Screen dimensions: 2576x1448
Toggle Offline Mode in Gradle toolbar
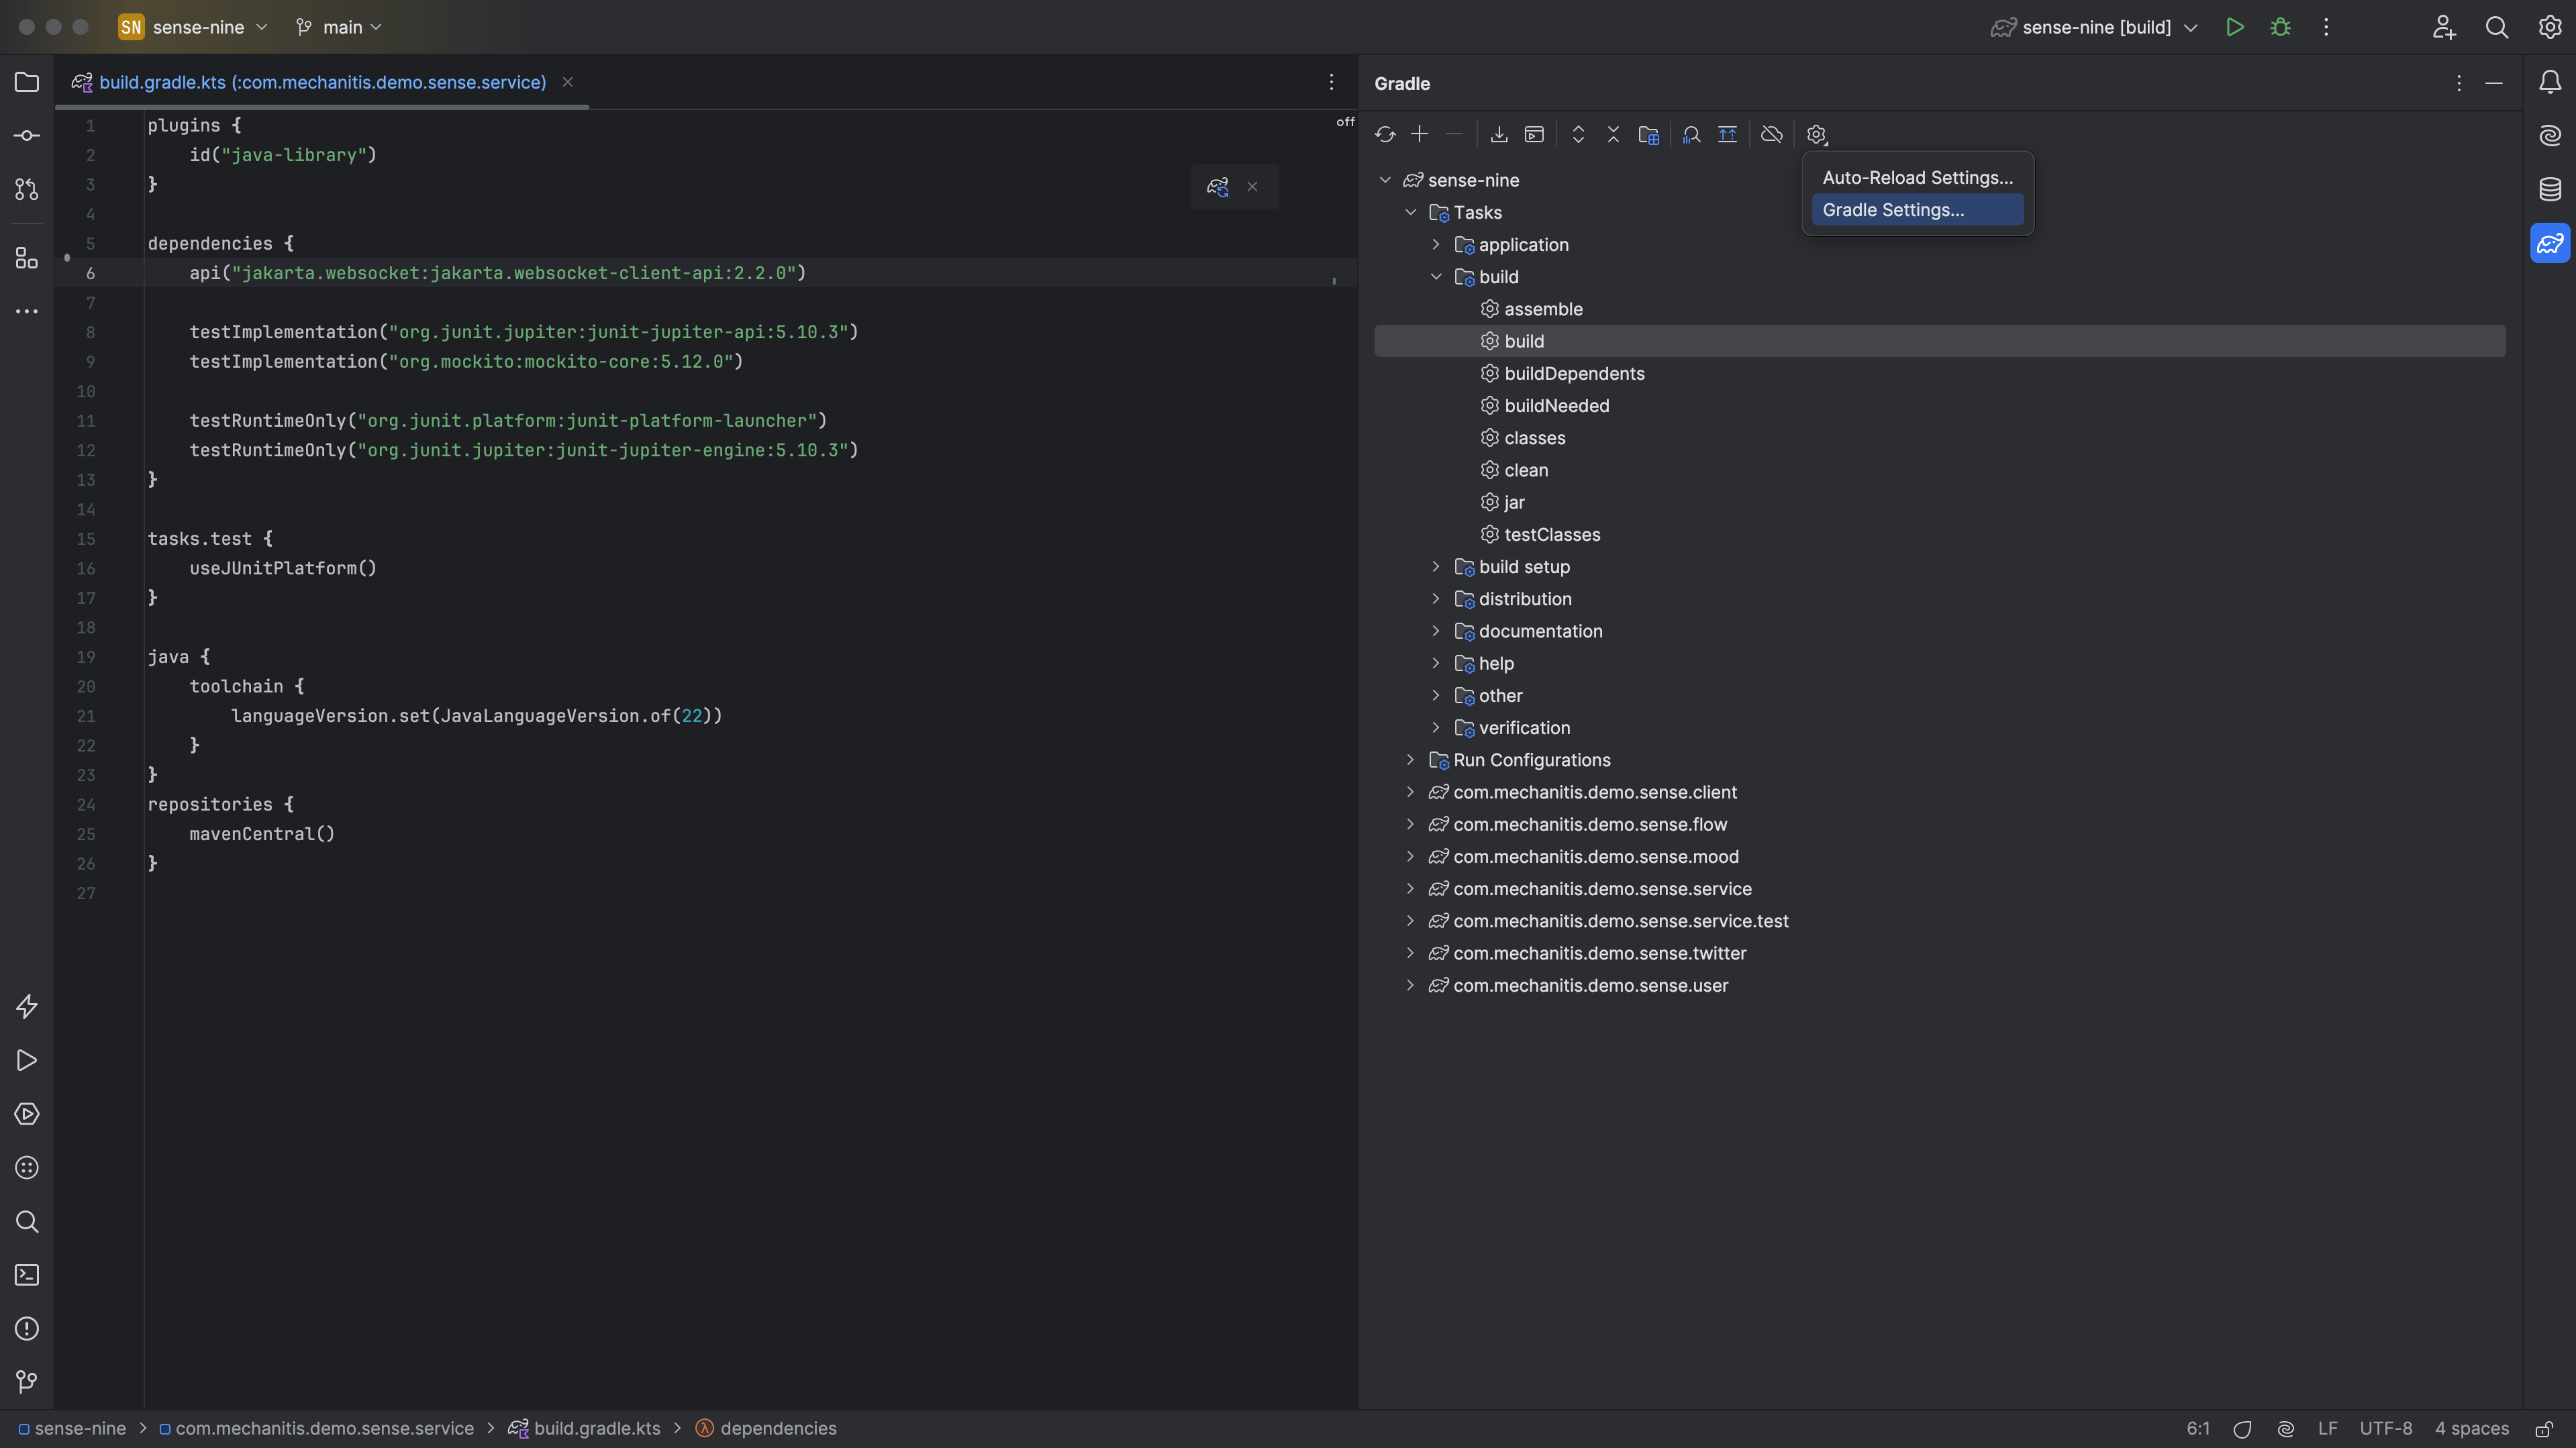[x=1771, y=134]
